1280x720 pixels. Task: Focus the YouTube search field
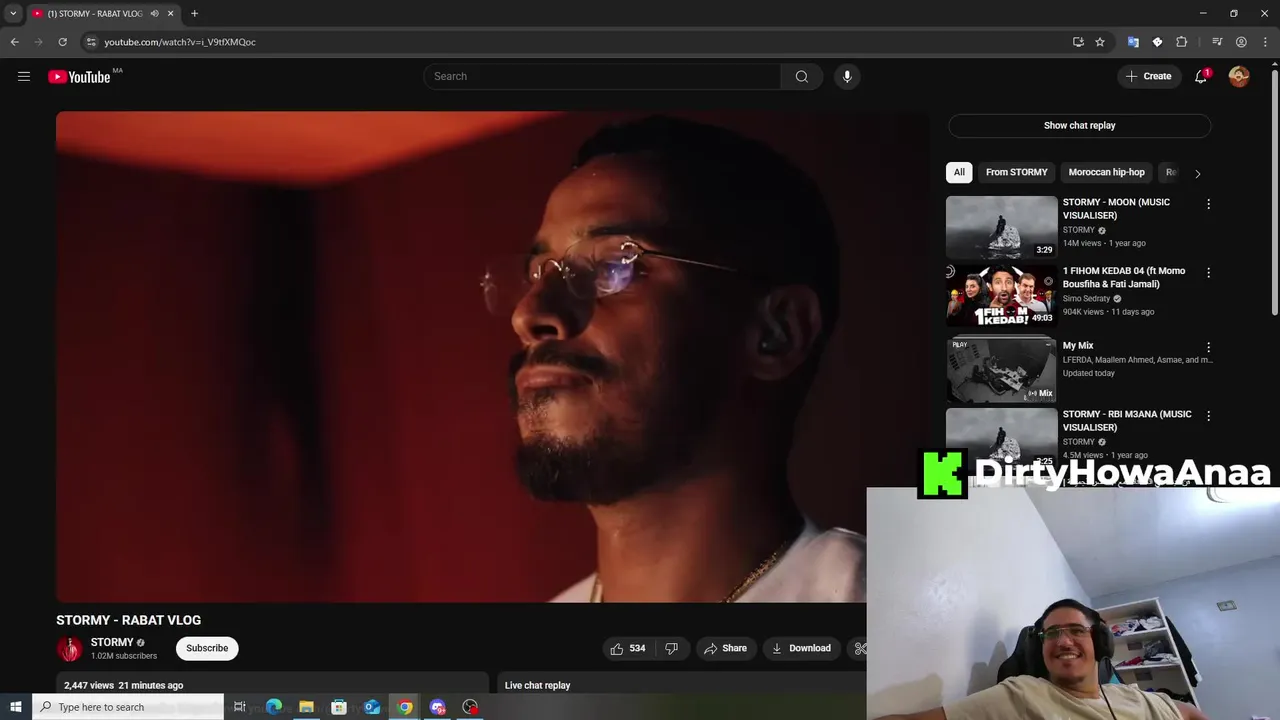tap(602, 76)
